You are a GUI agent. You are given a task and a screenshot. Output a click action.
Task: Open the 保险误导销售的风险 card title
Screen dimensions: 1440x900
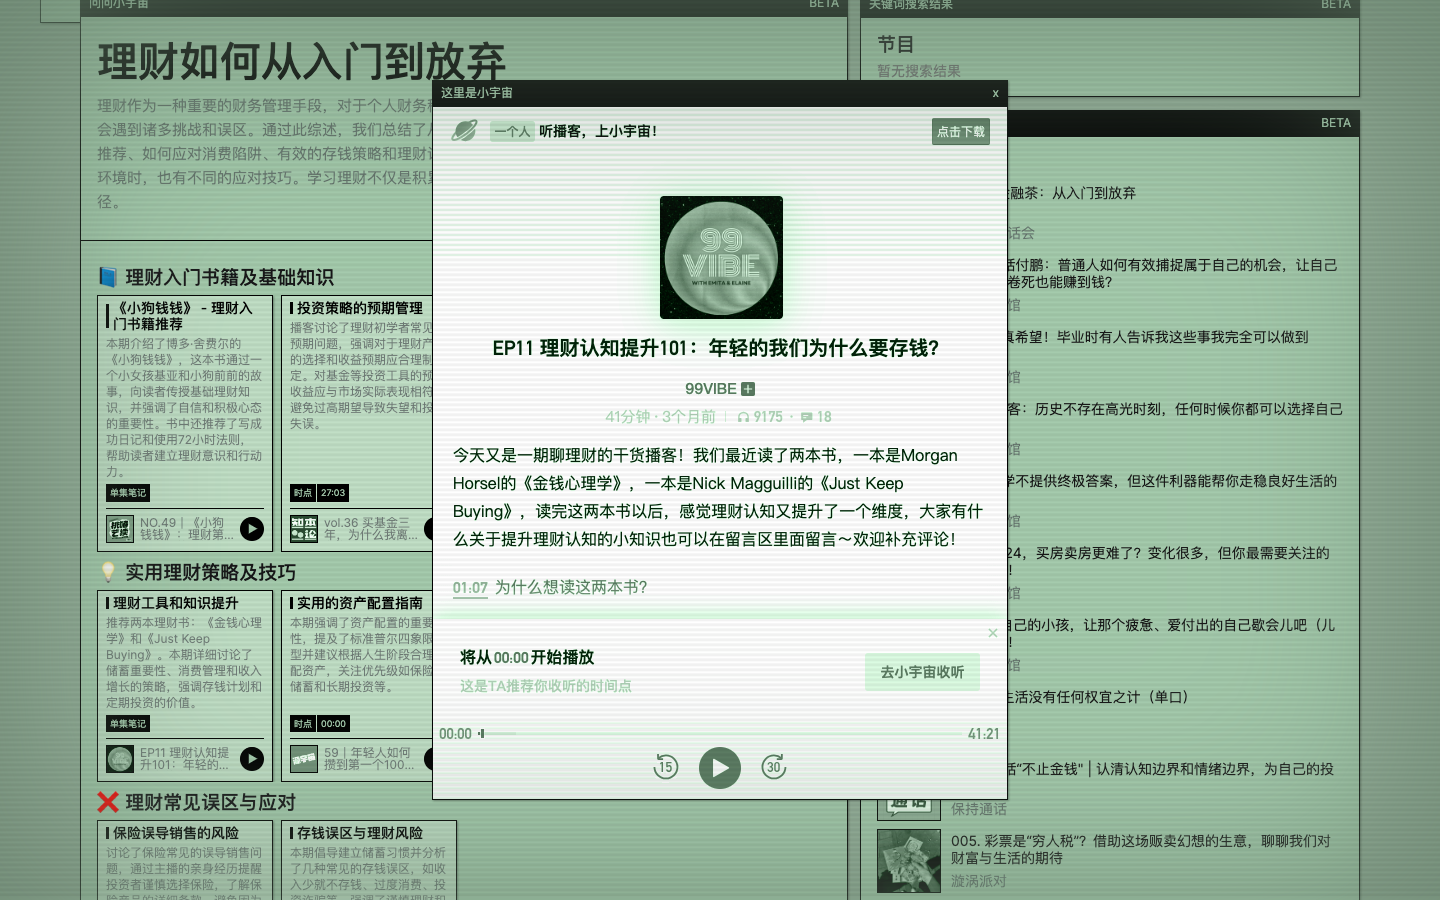click(175, 833)
